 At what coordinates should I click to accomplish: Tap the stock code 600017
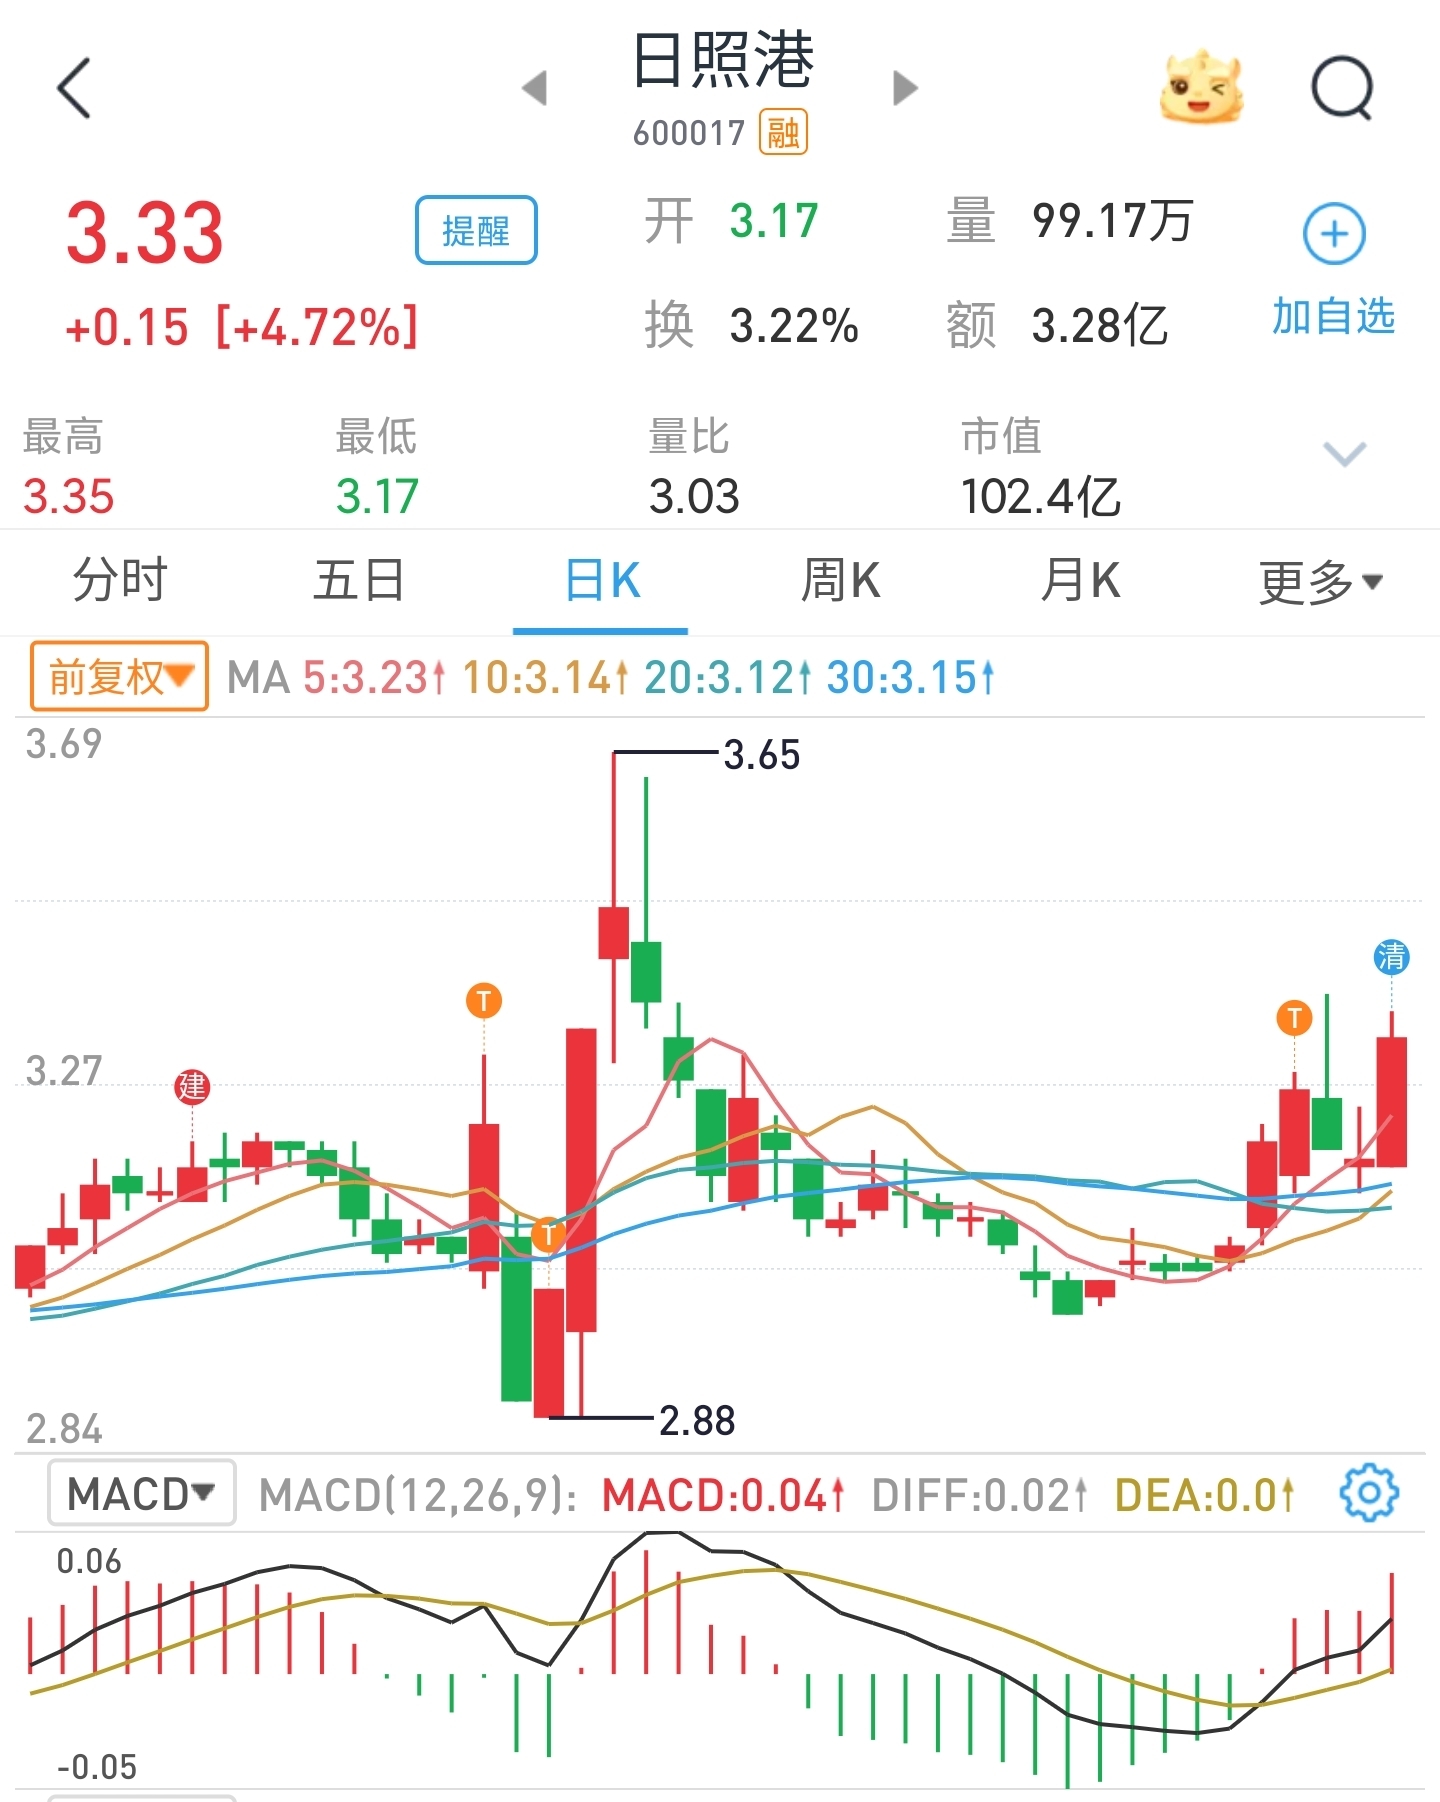click(689, 133)
